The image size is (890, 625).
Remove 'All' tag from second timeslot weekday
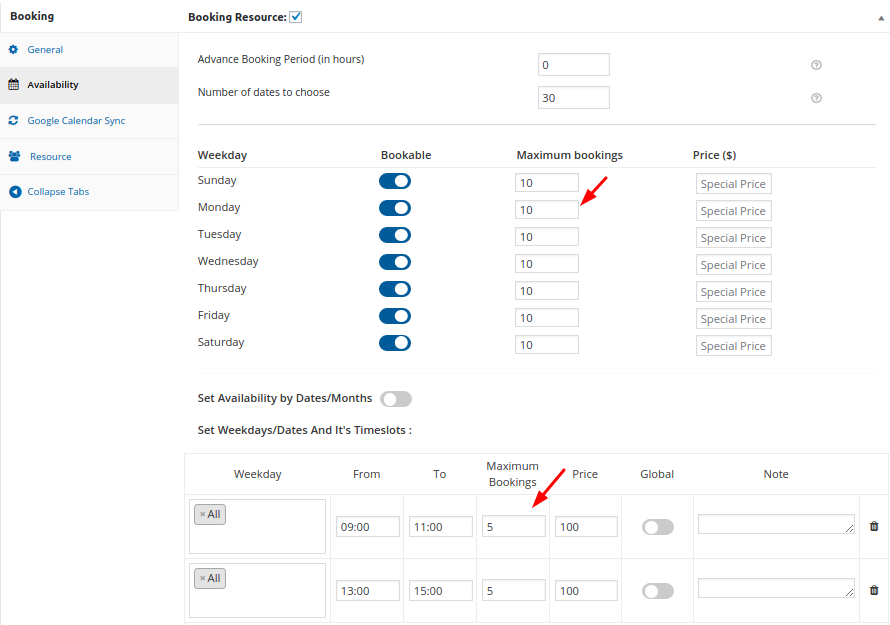[x=202, y=578]
